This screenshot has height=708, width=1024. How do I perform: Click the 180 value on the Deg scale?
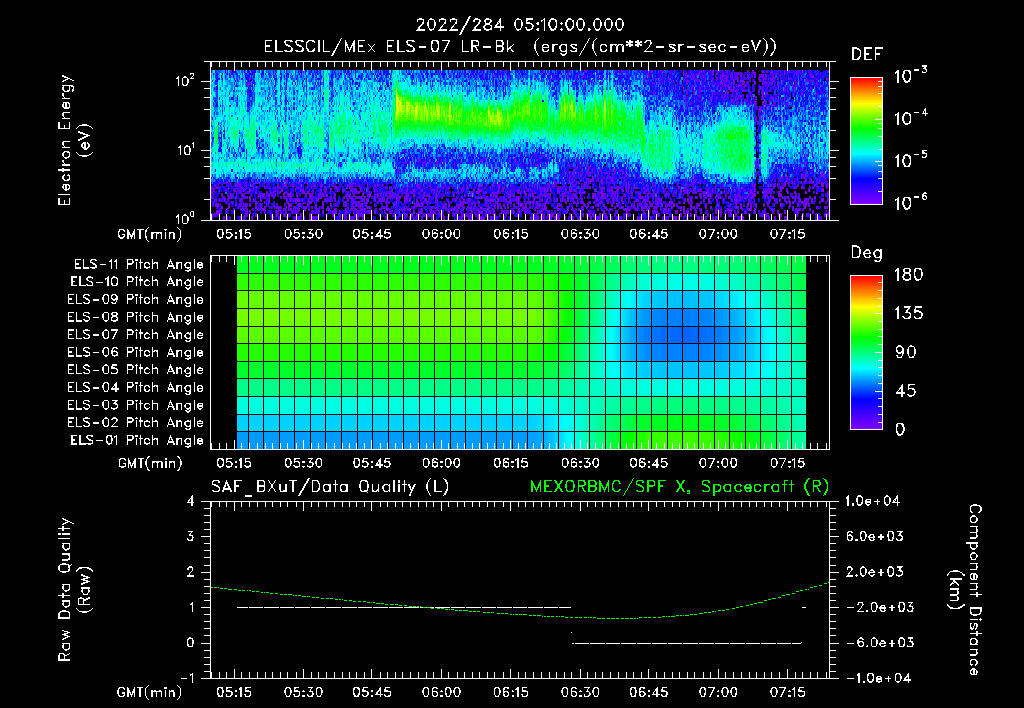(908, 275)
